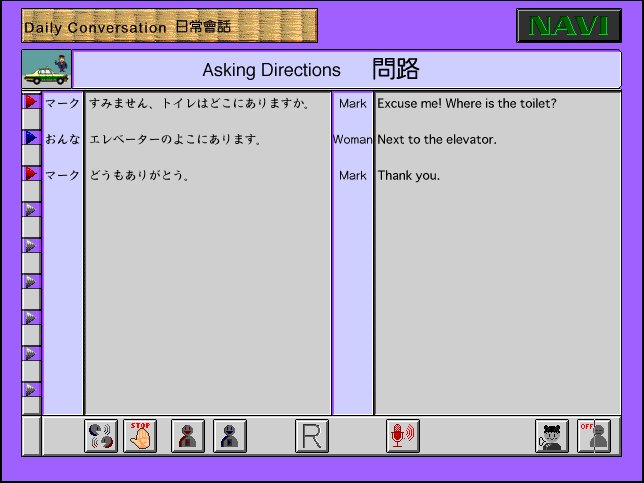Click マーク label beside どうもありがとう line

(x=62, y=175)
